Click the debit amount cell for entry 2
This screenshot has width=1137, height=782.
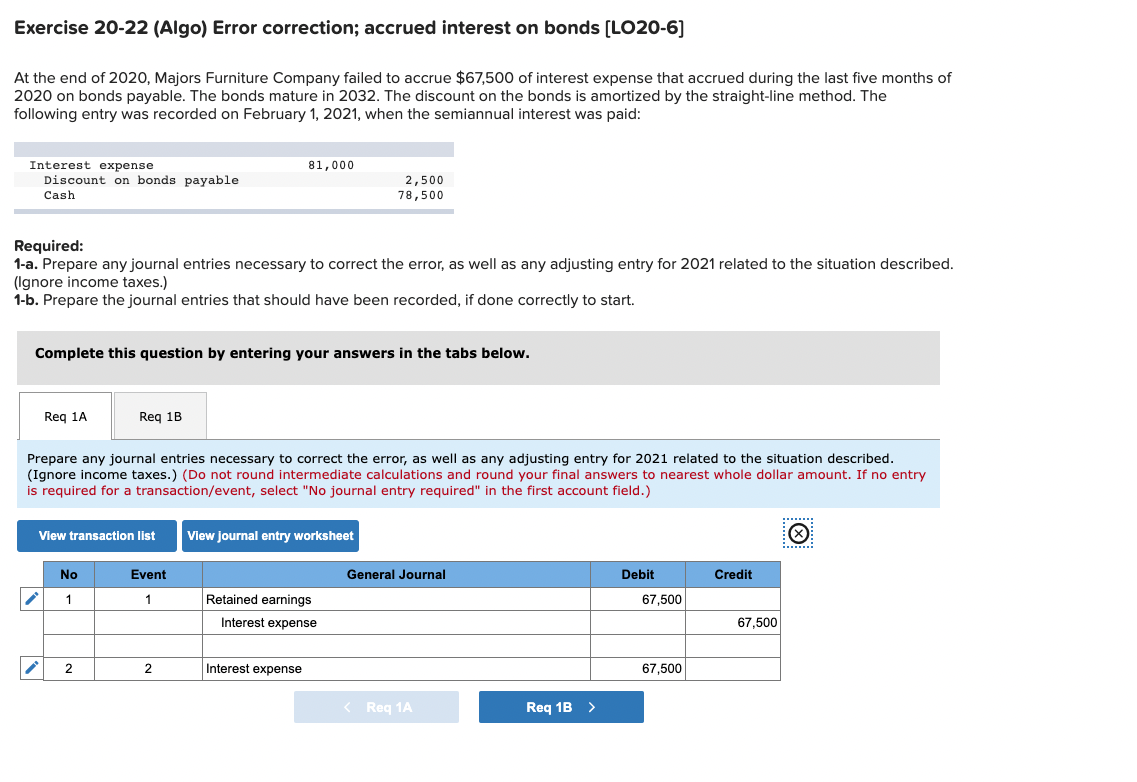tap(638, 669)
